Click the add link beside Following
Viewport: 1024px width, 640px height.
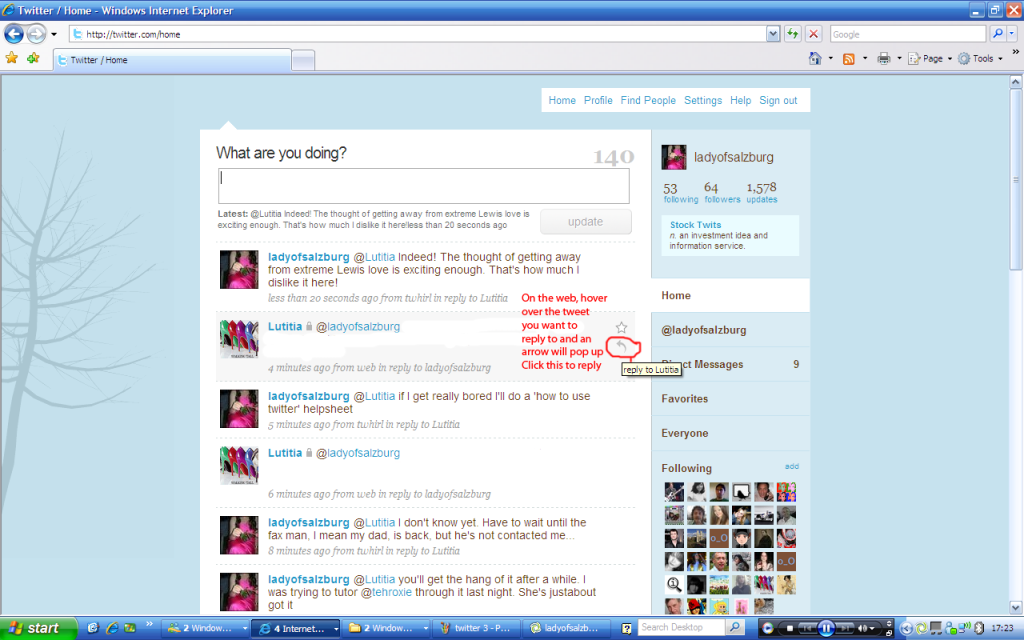tap(792, 466)
